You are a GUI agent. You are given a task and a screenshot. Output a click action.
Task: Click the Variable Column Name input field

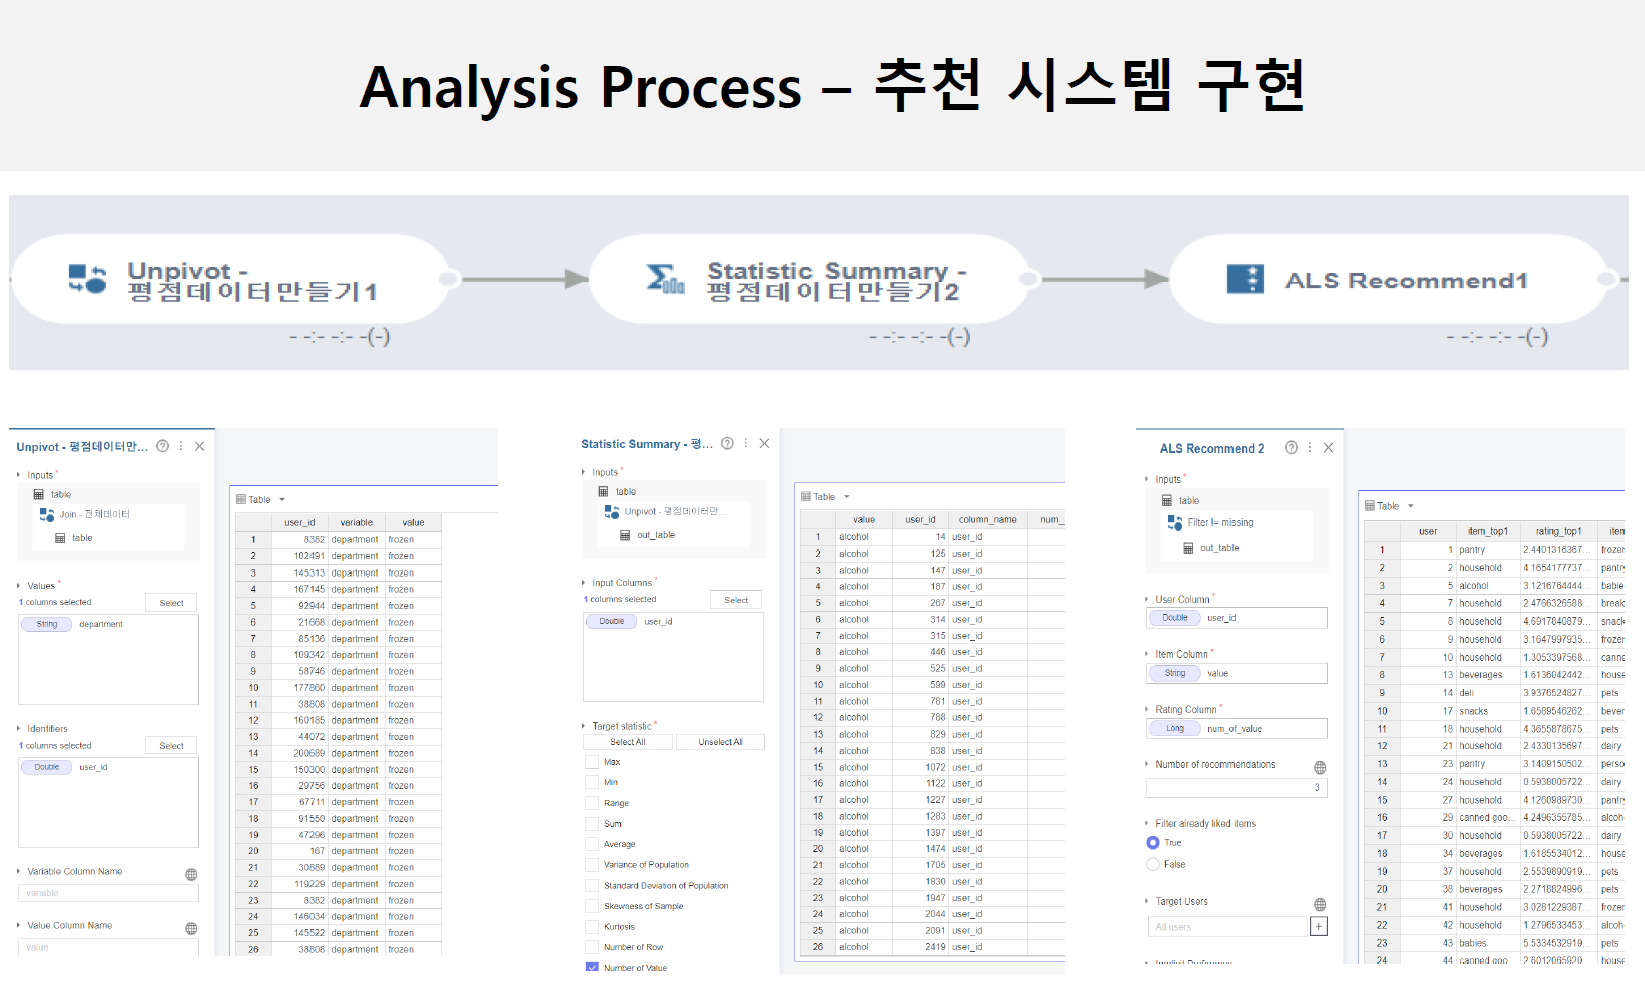108,893
